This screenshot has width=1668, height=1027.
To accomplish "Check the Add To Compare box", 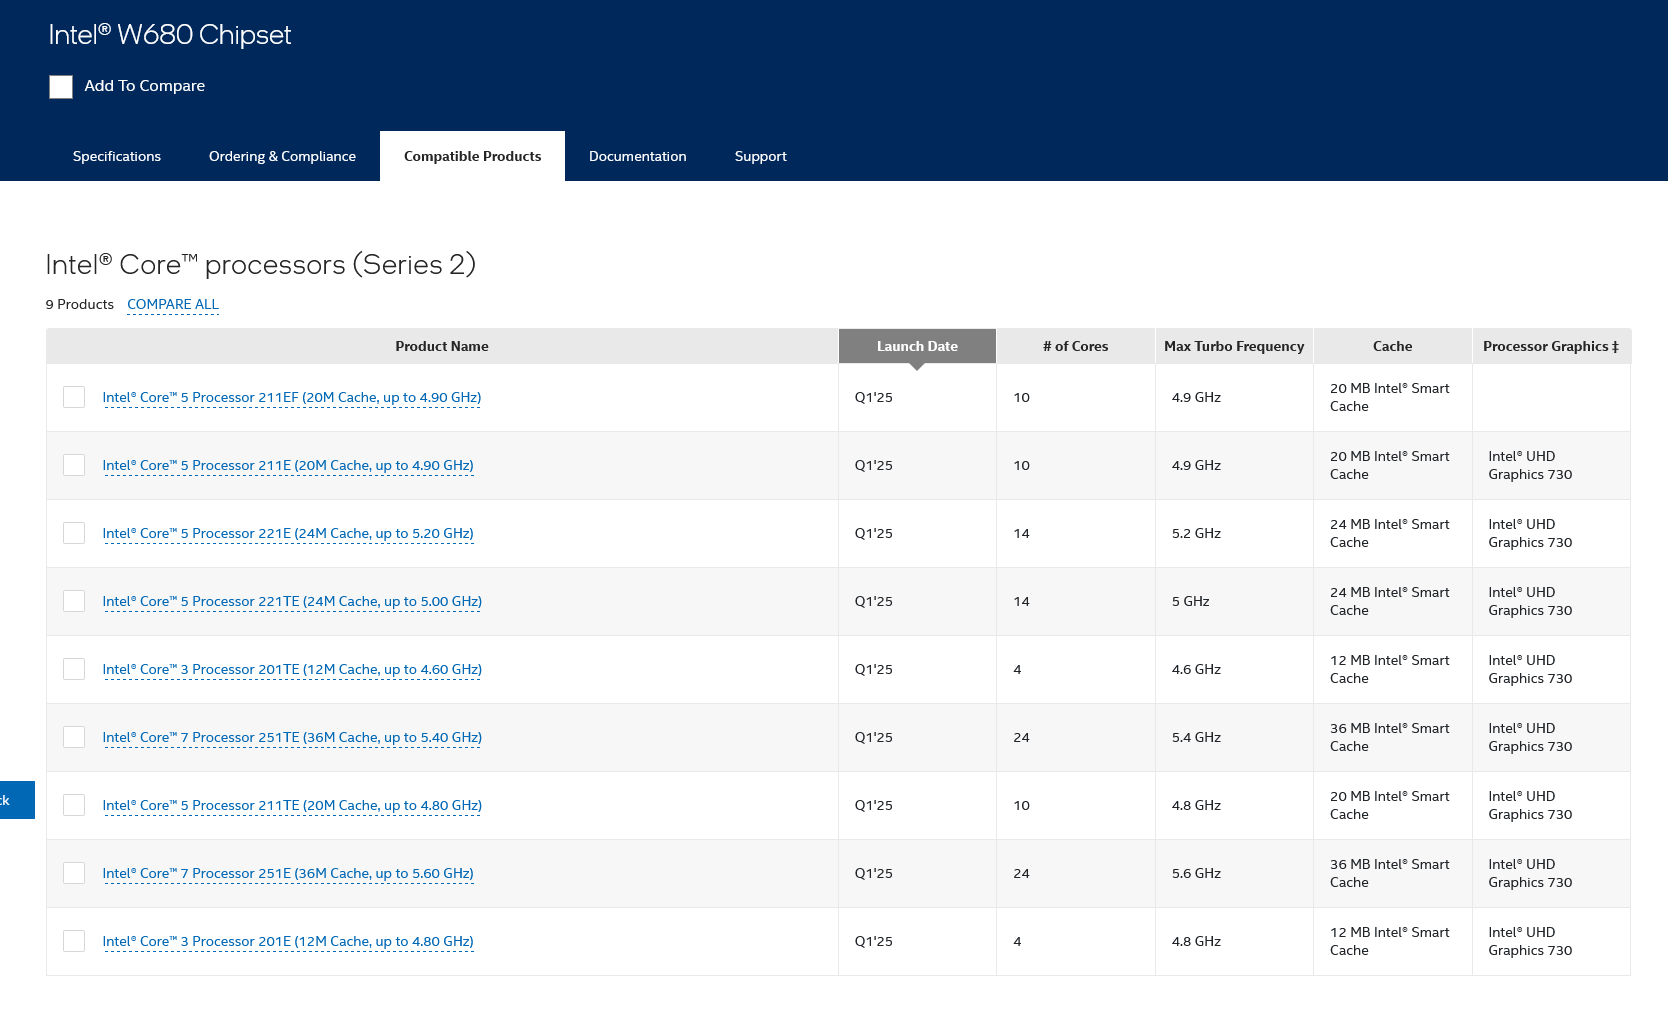I will [x=61, y=87].
